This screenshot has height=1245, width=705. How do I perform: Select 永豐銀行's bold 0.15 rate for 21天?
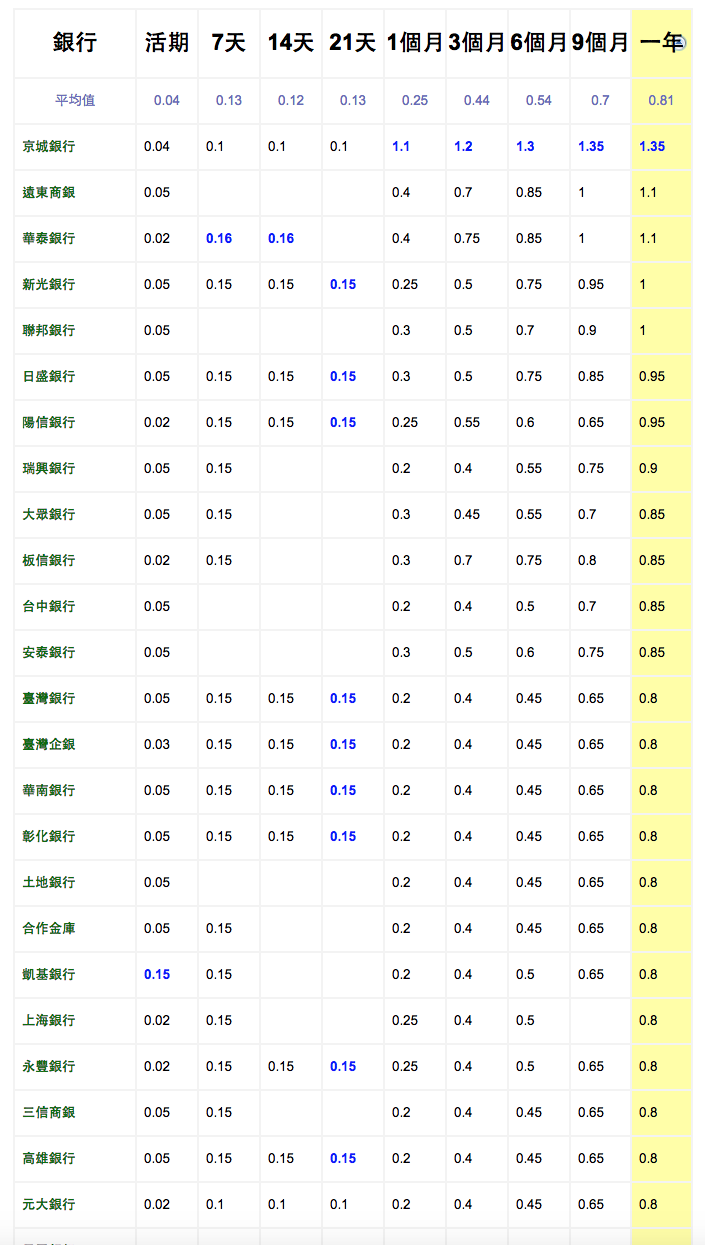tap(343, 1066)
